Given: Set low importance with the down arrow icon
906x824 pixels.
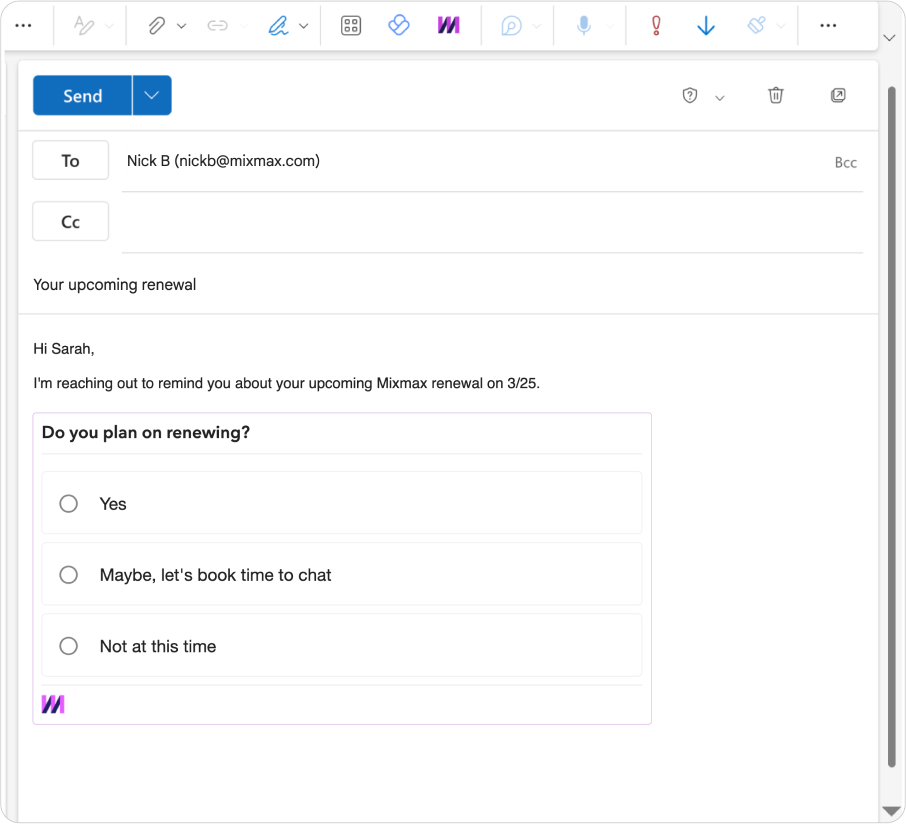Looking at the screenshot, I should point(706,25).
